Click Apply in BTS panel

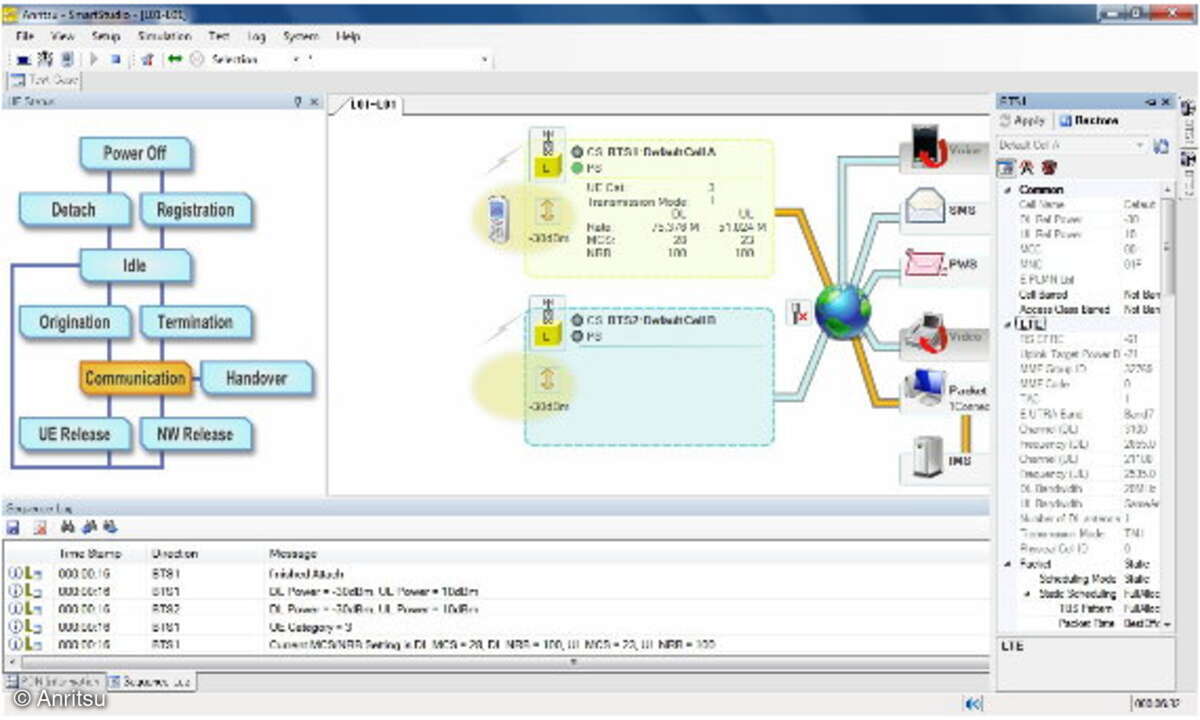click(1023, 120)
